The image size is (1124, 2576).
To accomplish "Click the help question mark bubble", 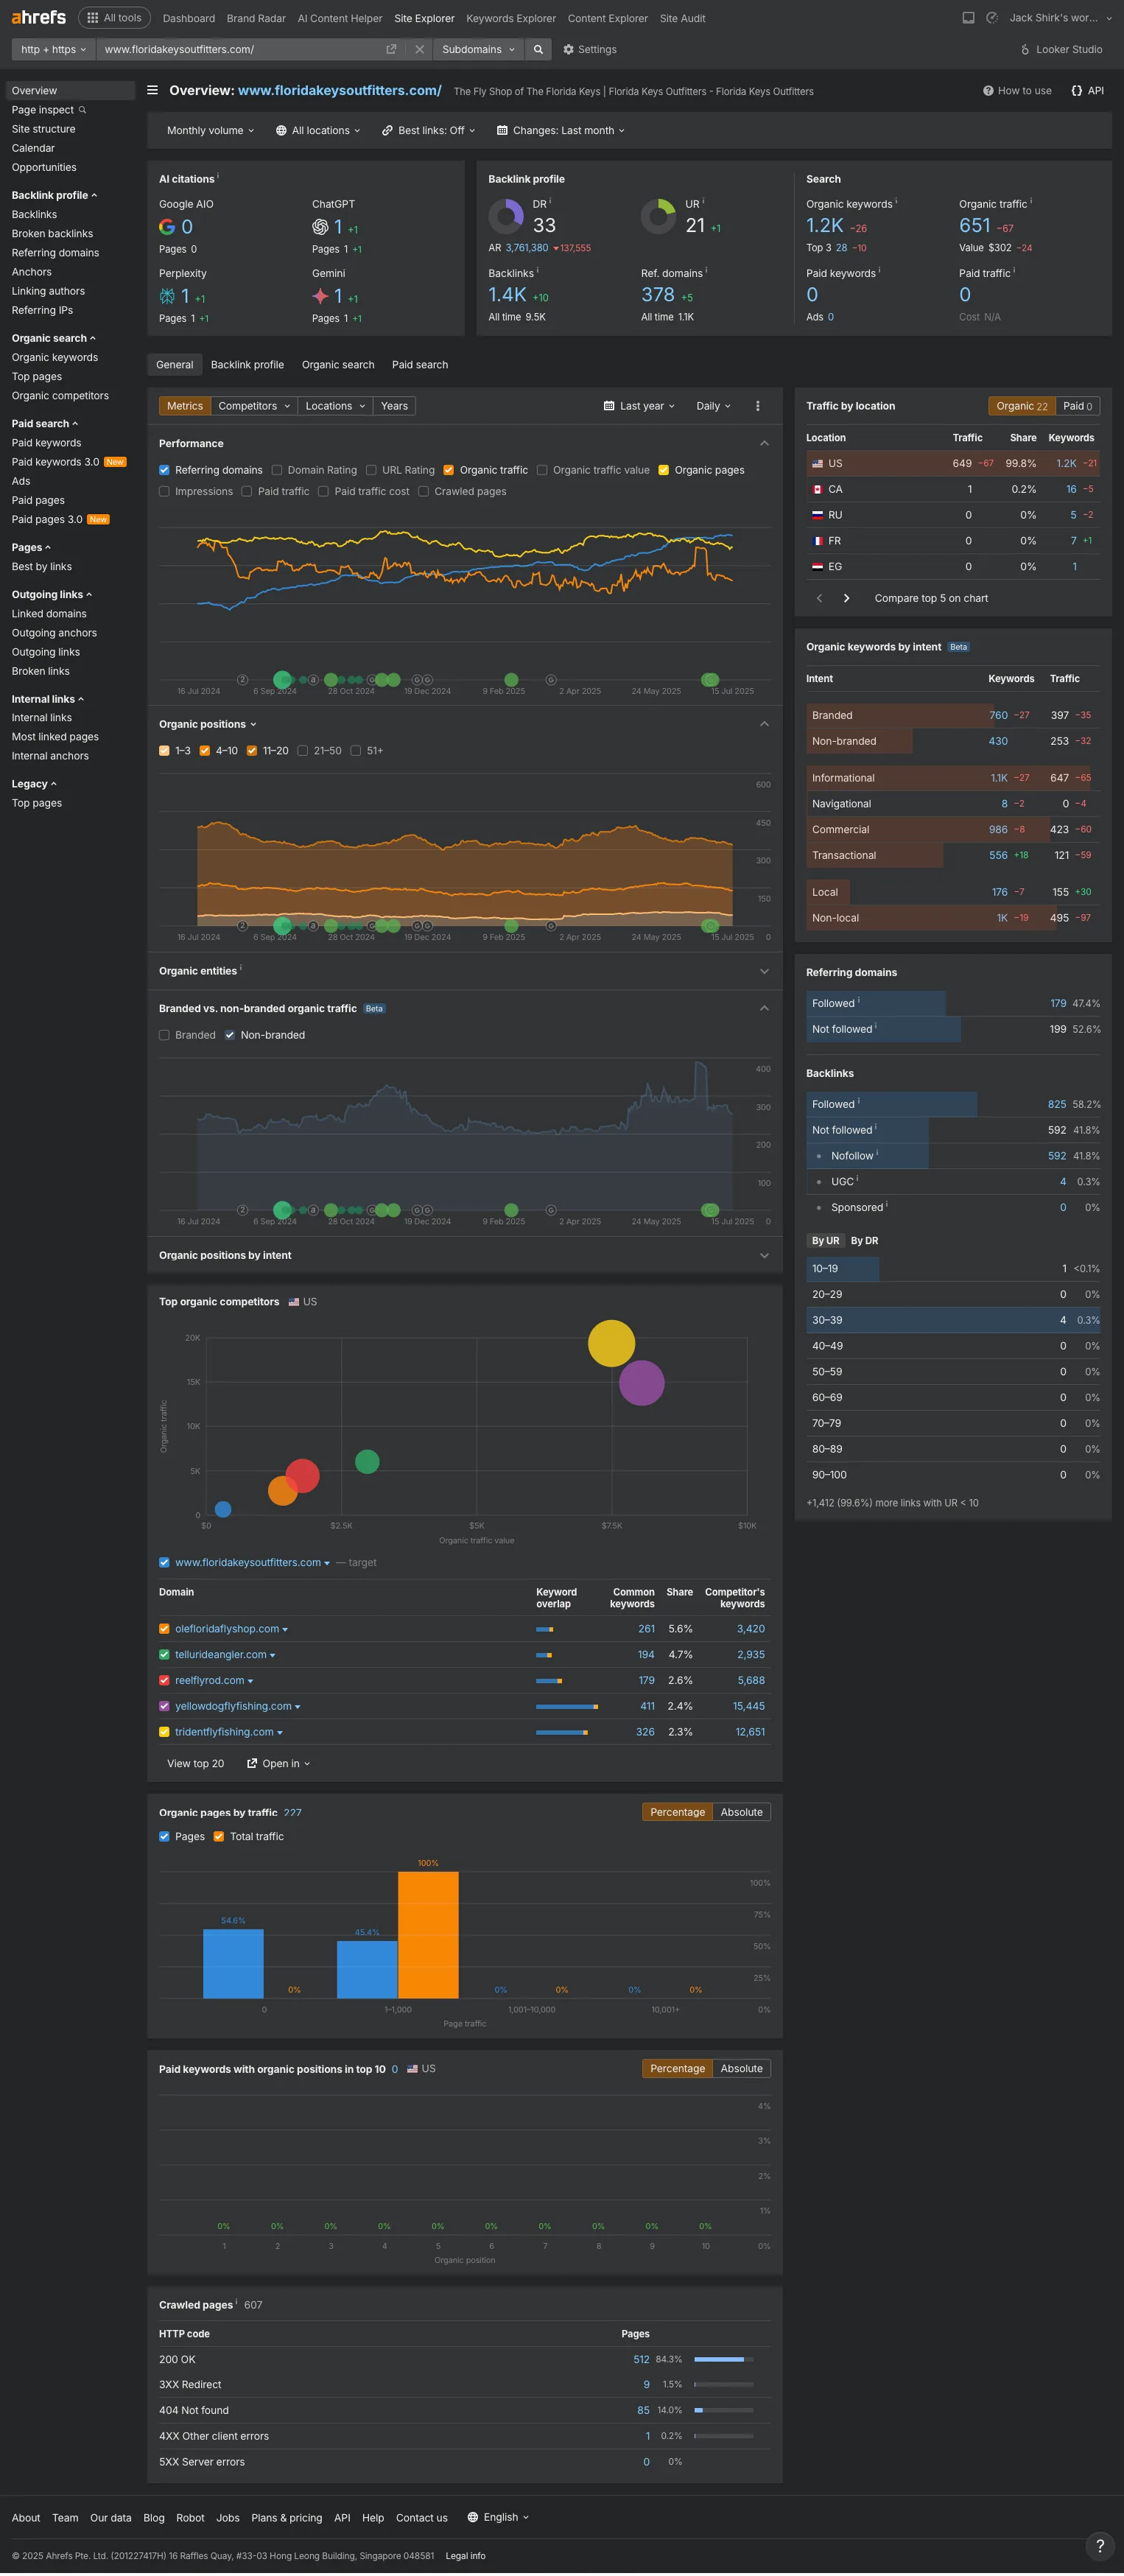I will (x=1099, y=2545).
